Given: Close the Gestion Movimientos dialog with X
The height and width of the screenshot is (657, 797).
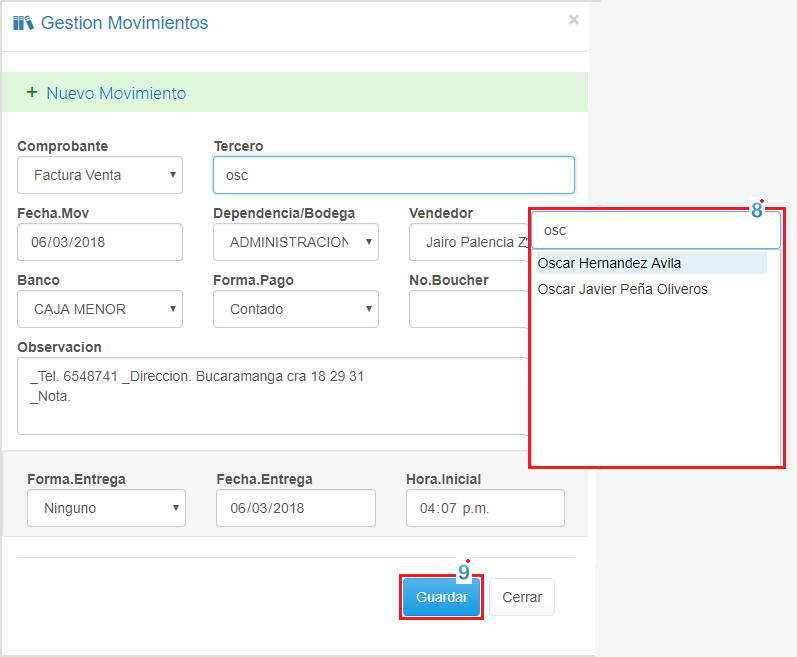Looking at the screenshot, I should (x=573, y=19).
